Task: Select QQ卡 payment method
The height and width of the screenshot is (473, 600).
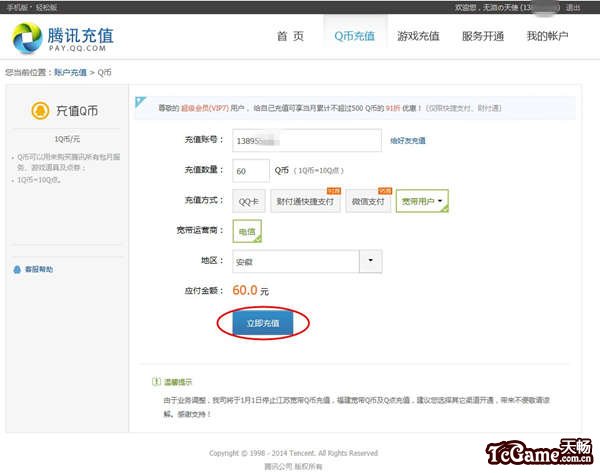Action: [x=249, y=201]
